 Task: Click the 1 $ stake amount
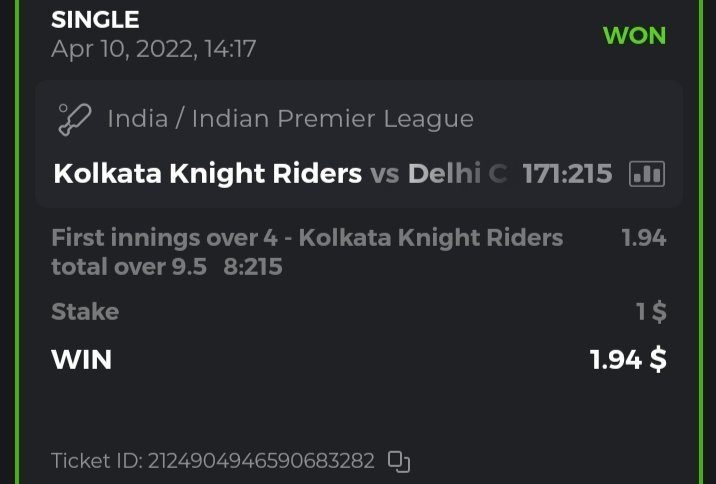point(651,312)
